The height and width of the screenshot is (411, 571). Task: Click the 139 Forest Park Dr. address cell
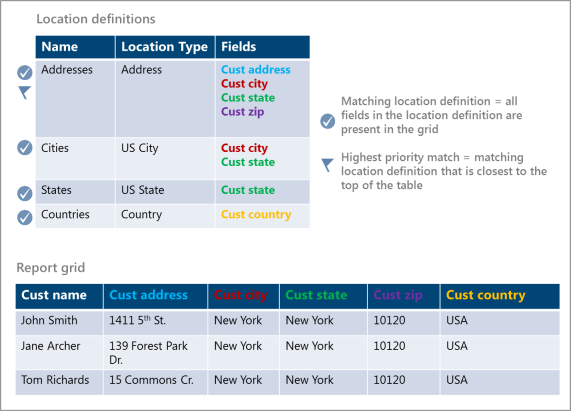click(x=155, y=353)
